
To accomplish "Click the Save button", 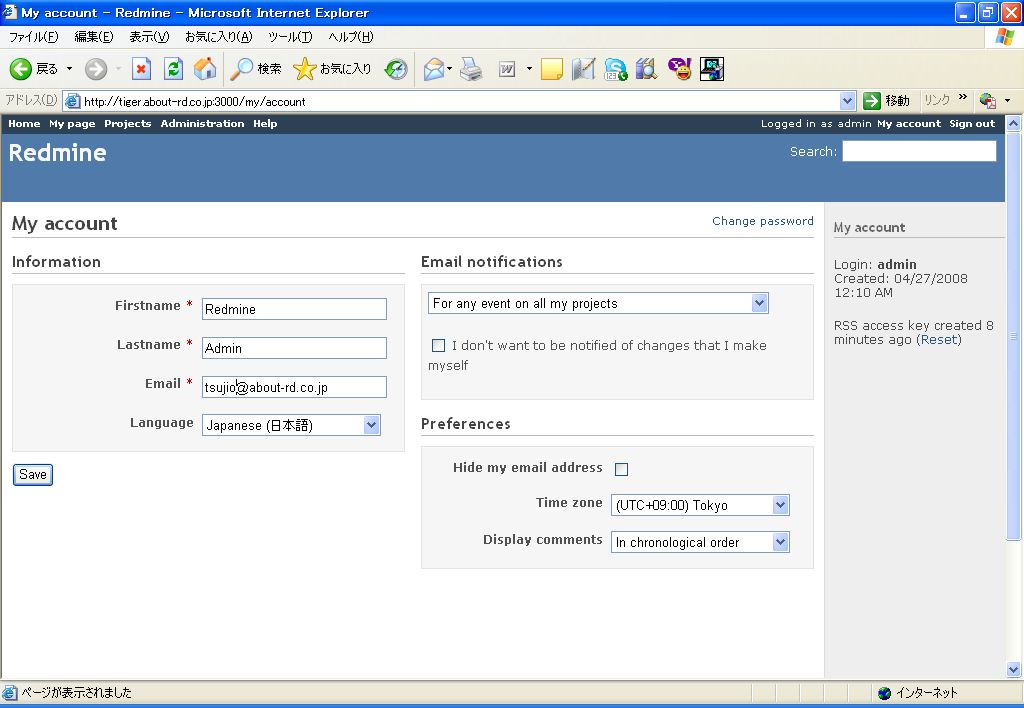I will click(x=33, y=475).
